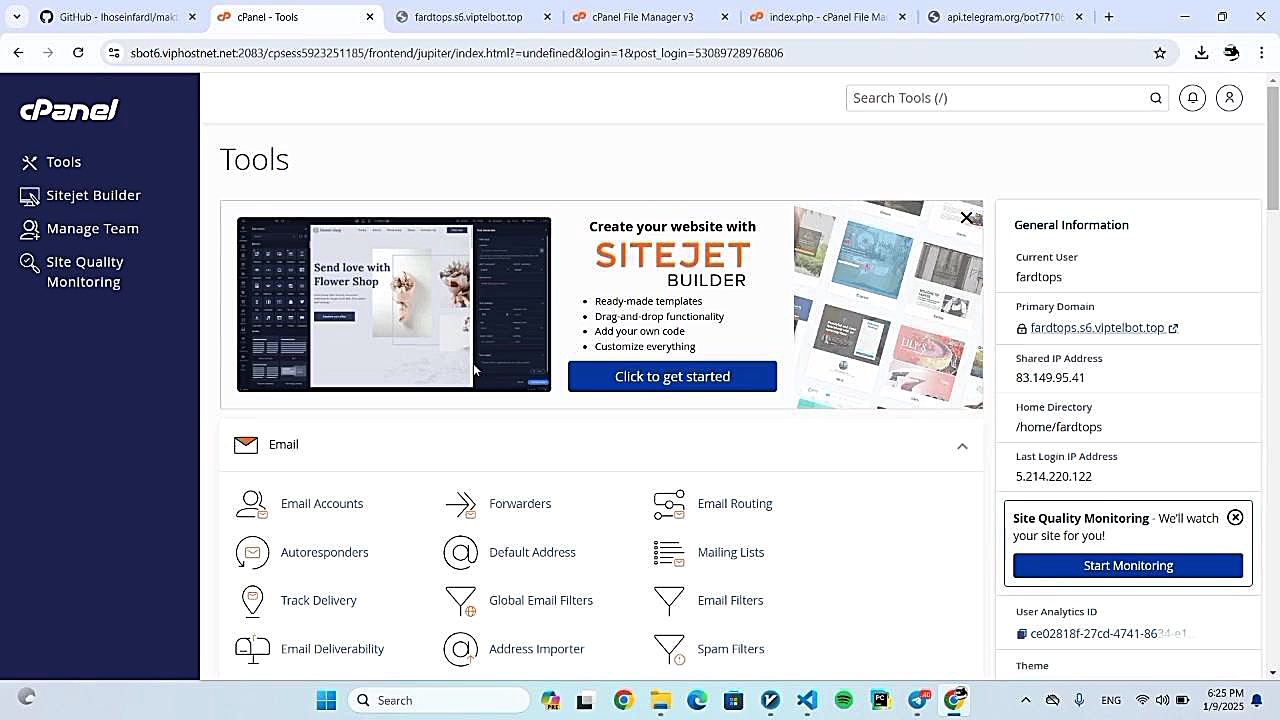1280x720 pixels.
Task: Open PyCharm from the taskbar
Action: (x=881, y=700)
